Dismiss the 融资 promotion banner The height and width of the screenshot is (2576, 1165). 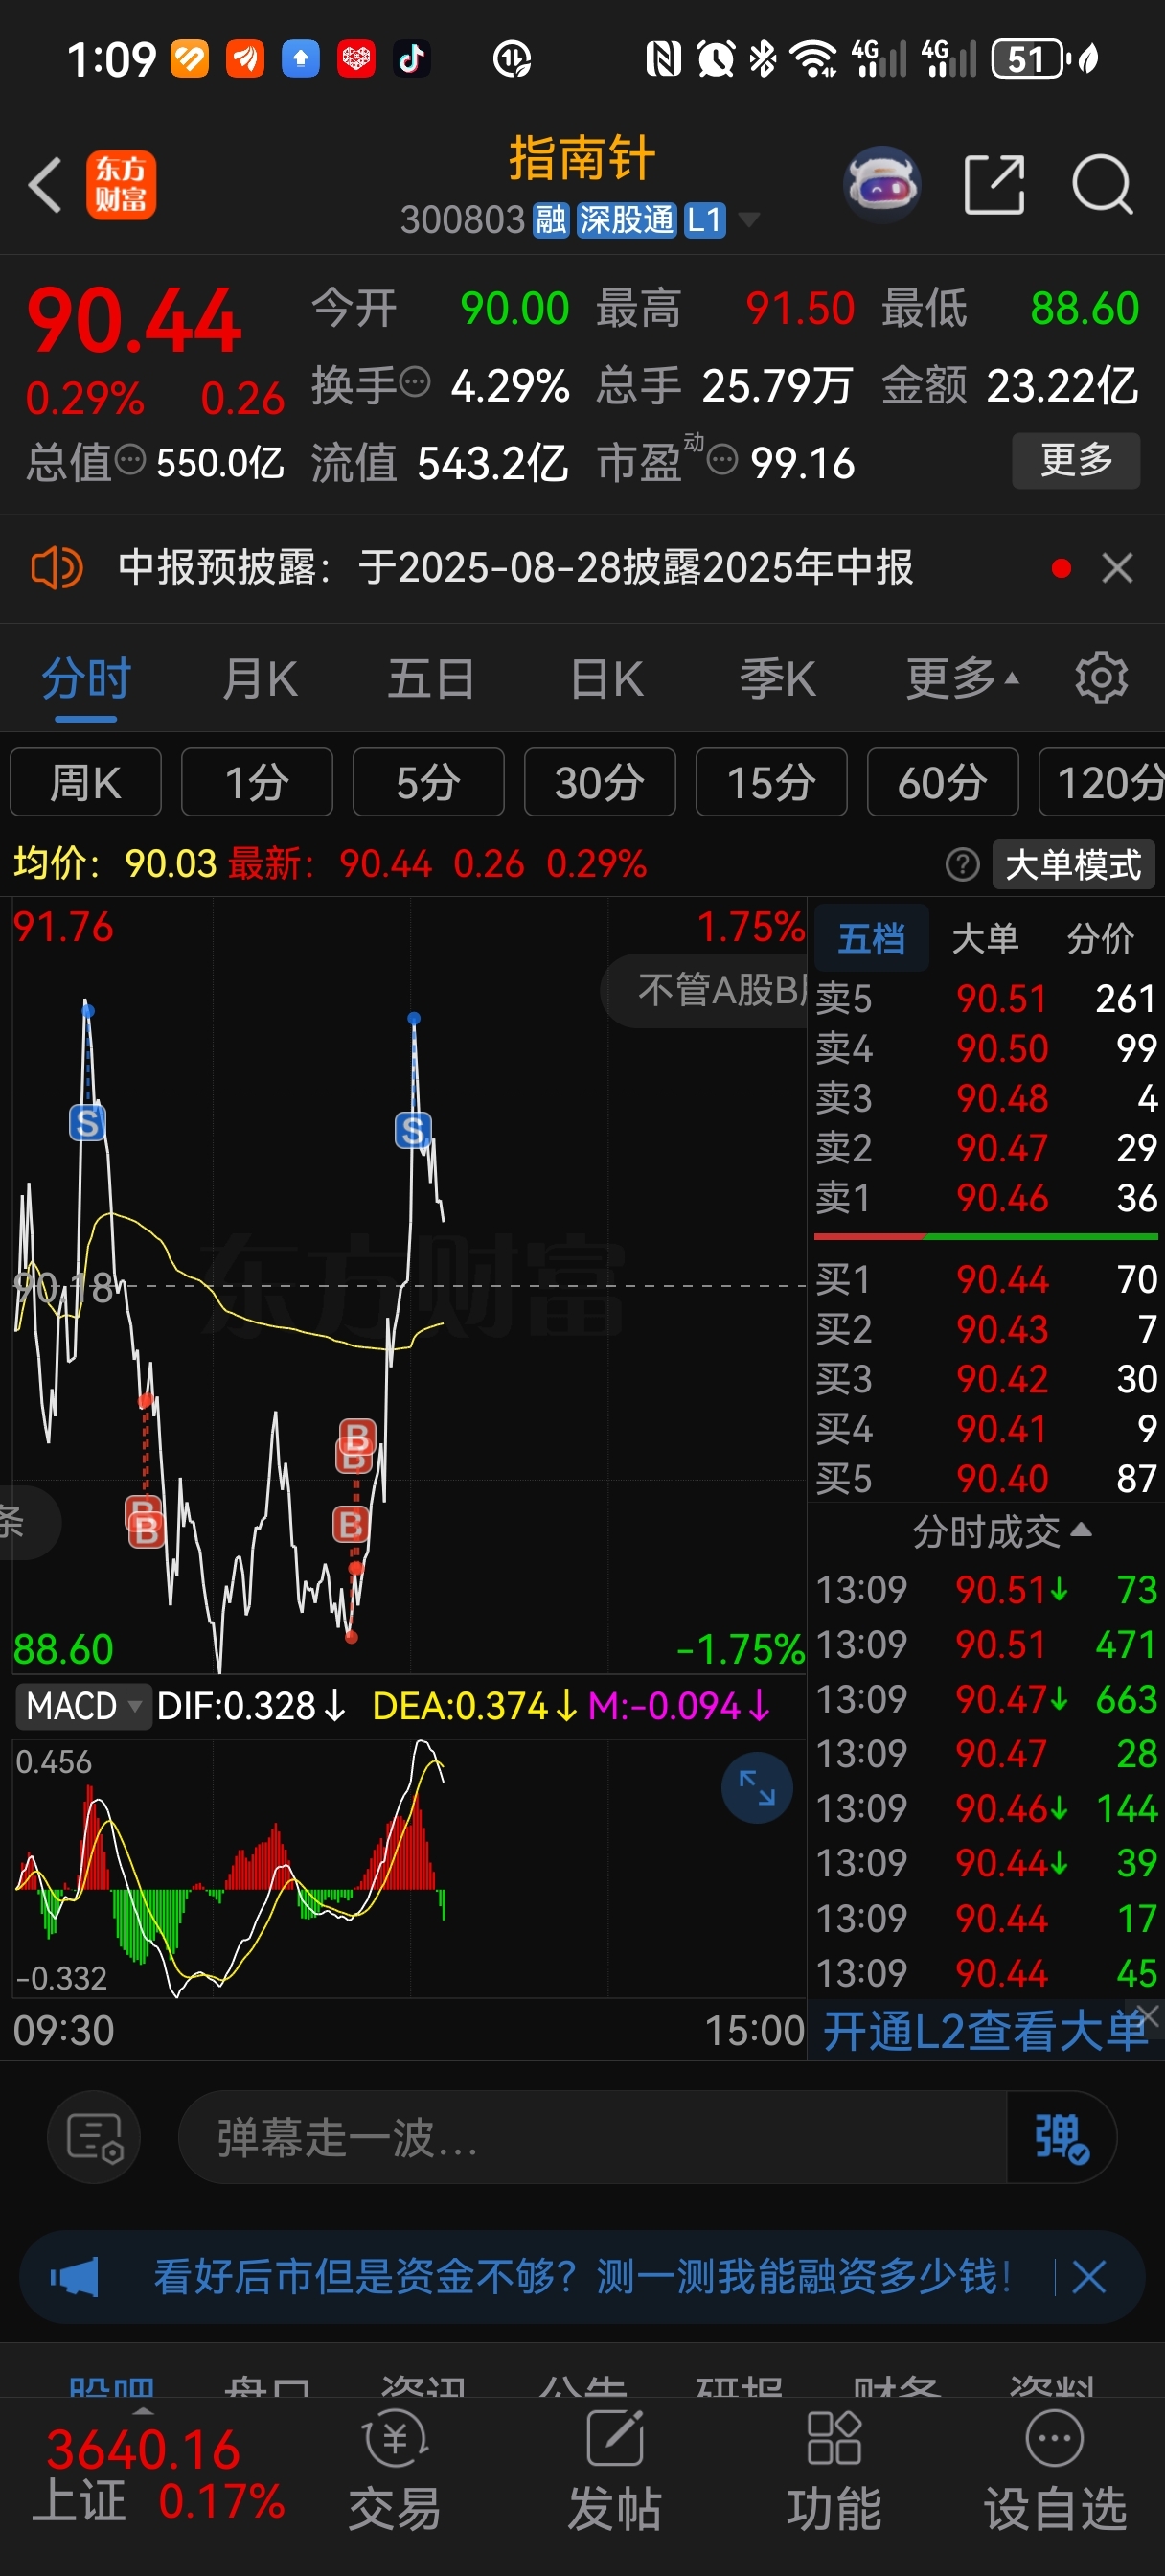pyautogui.click(x=1089, y=2277)
